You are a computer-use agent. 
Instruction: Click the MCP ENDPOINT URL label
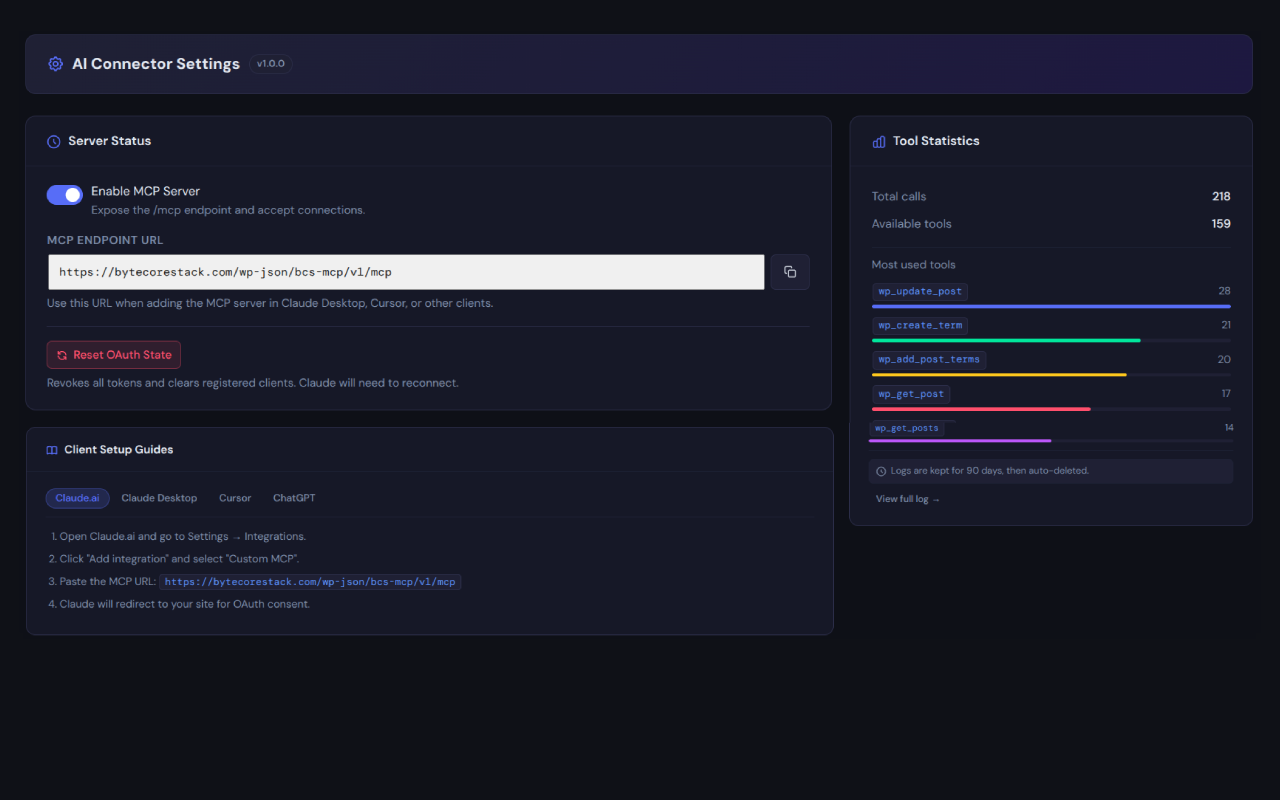[105, 241]
